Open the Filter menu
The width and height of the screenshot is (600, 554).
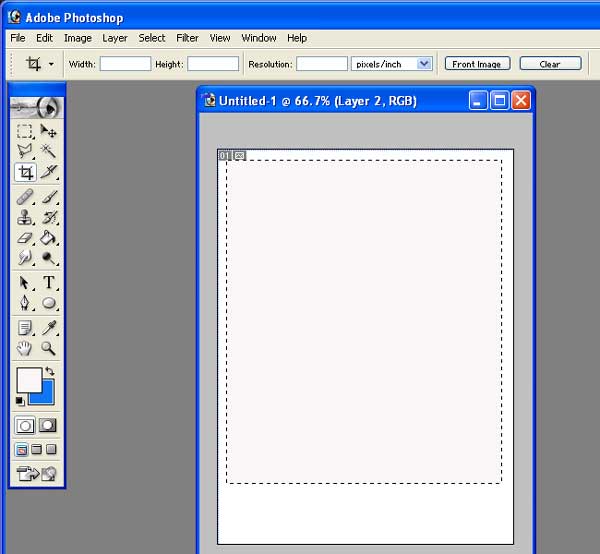[187, 38]
